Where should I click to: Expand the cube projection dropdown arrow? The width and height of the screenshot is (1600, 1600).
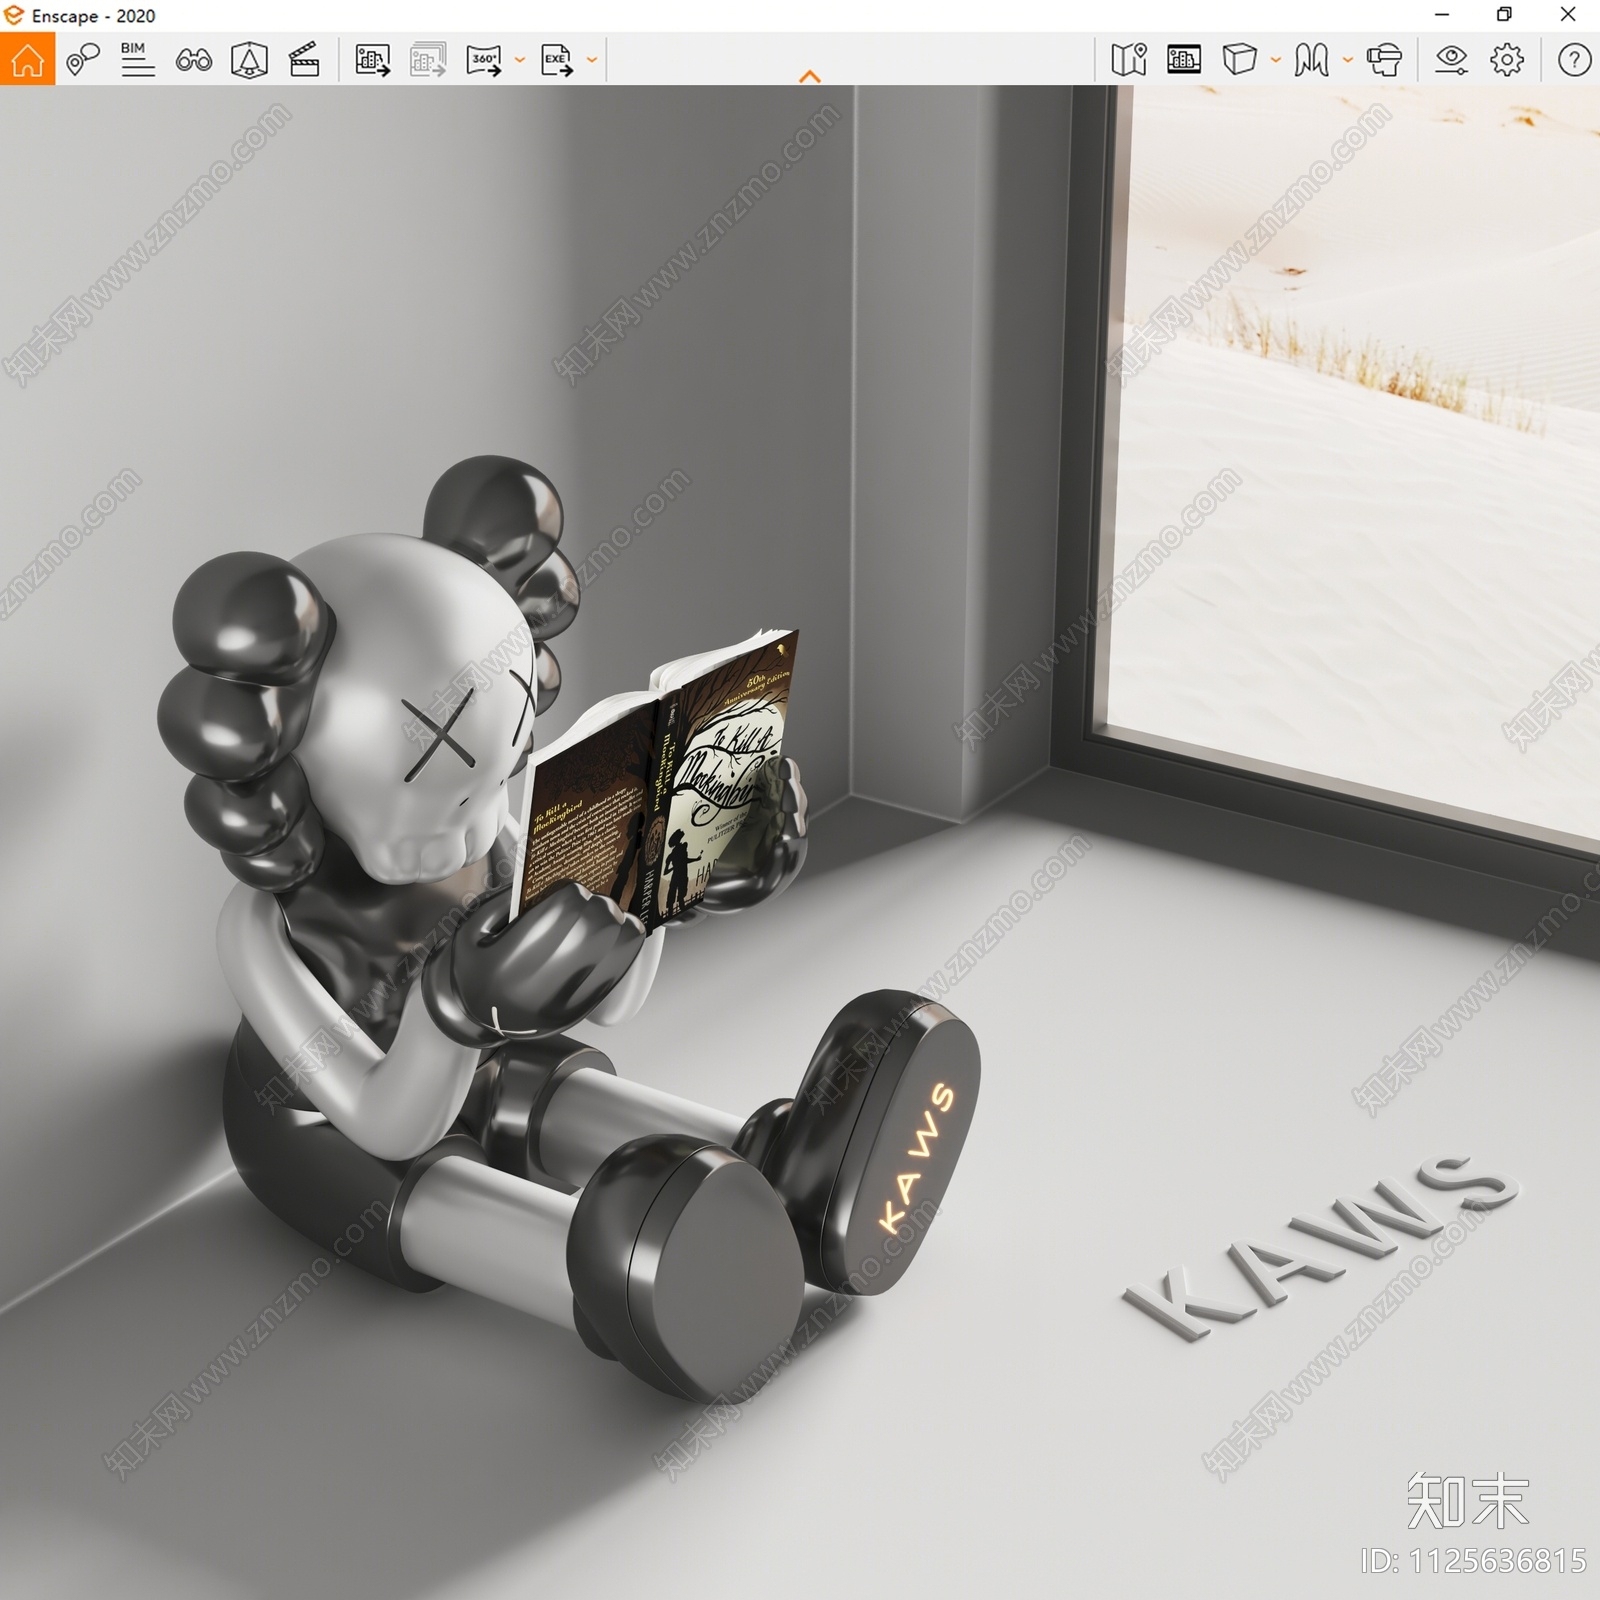tap(1276, 60)
